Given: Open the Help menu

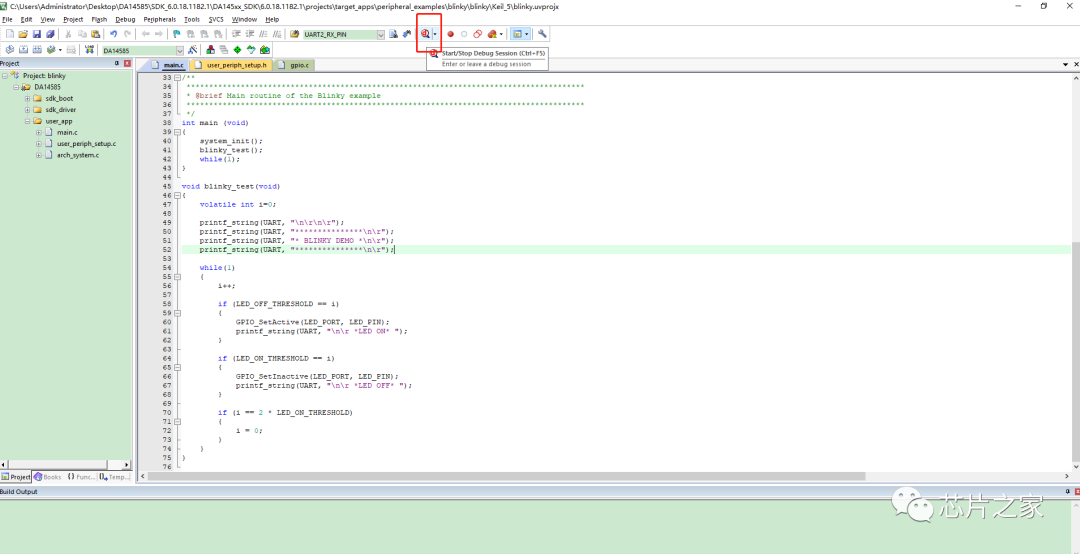Looking at the screenshot, I should pos(272,19).
